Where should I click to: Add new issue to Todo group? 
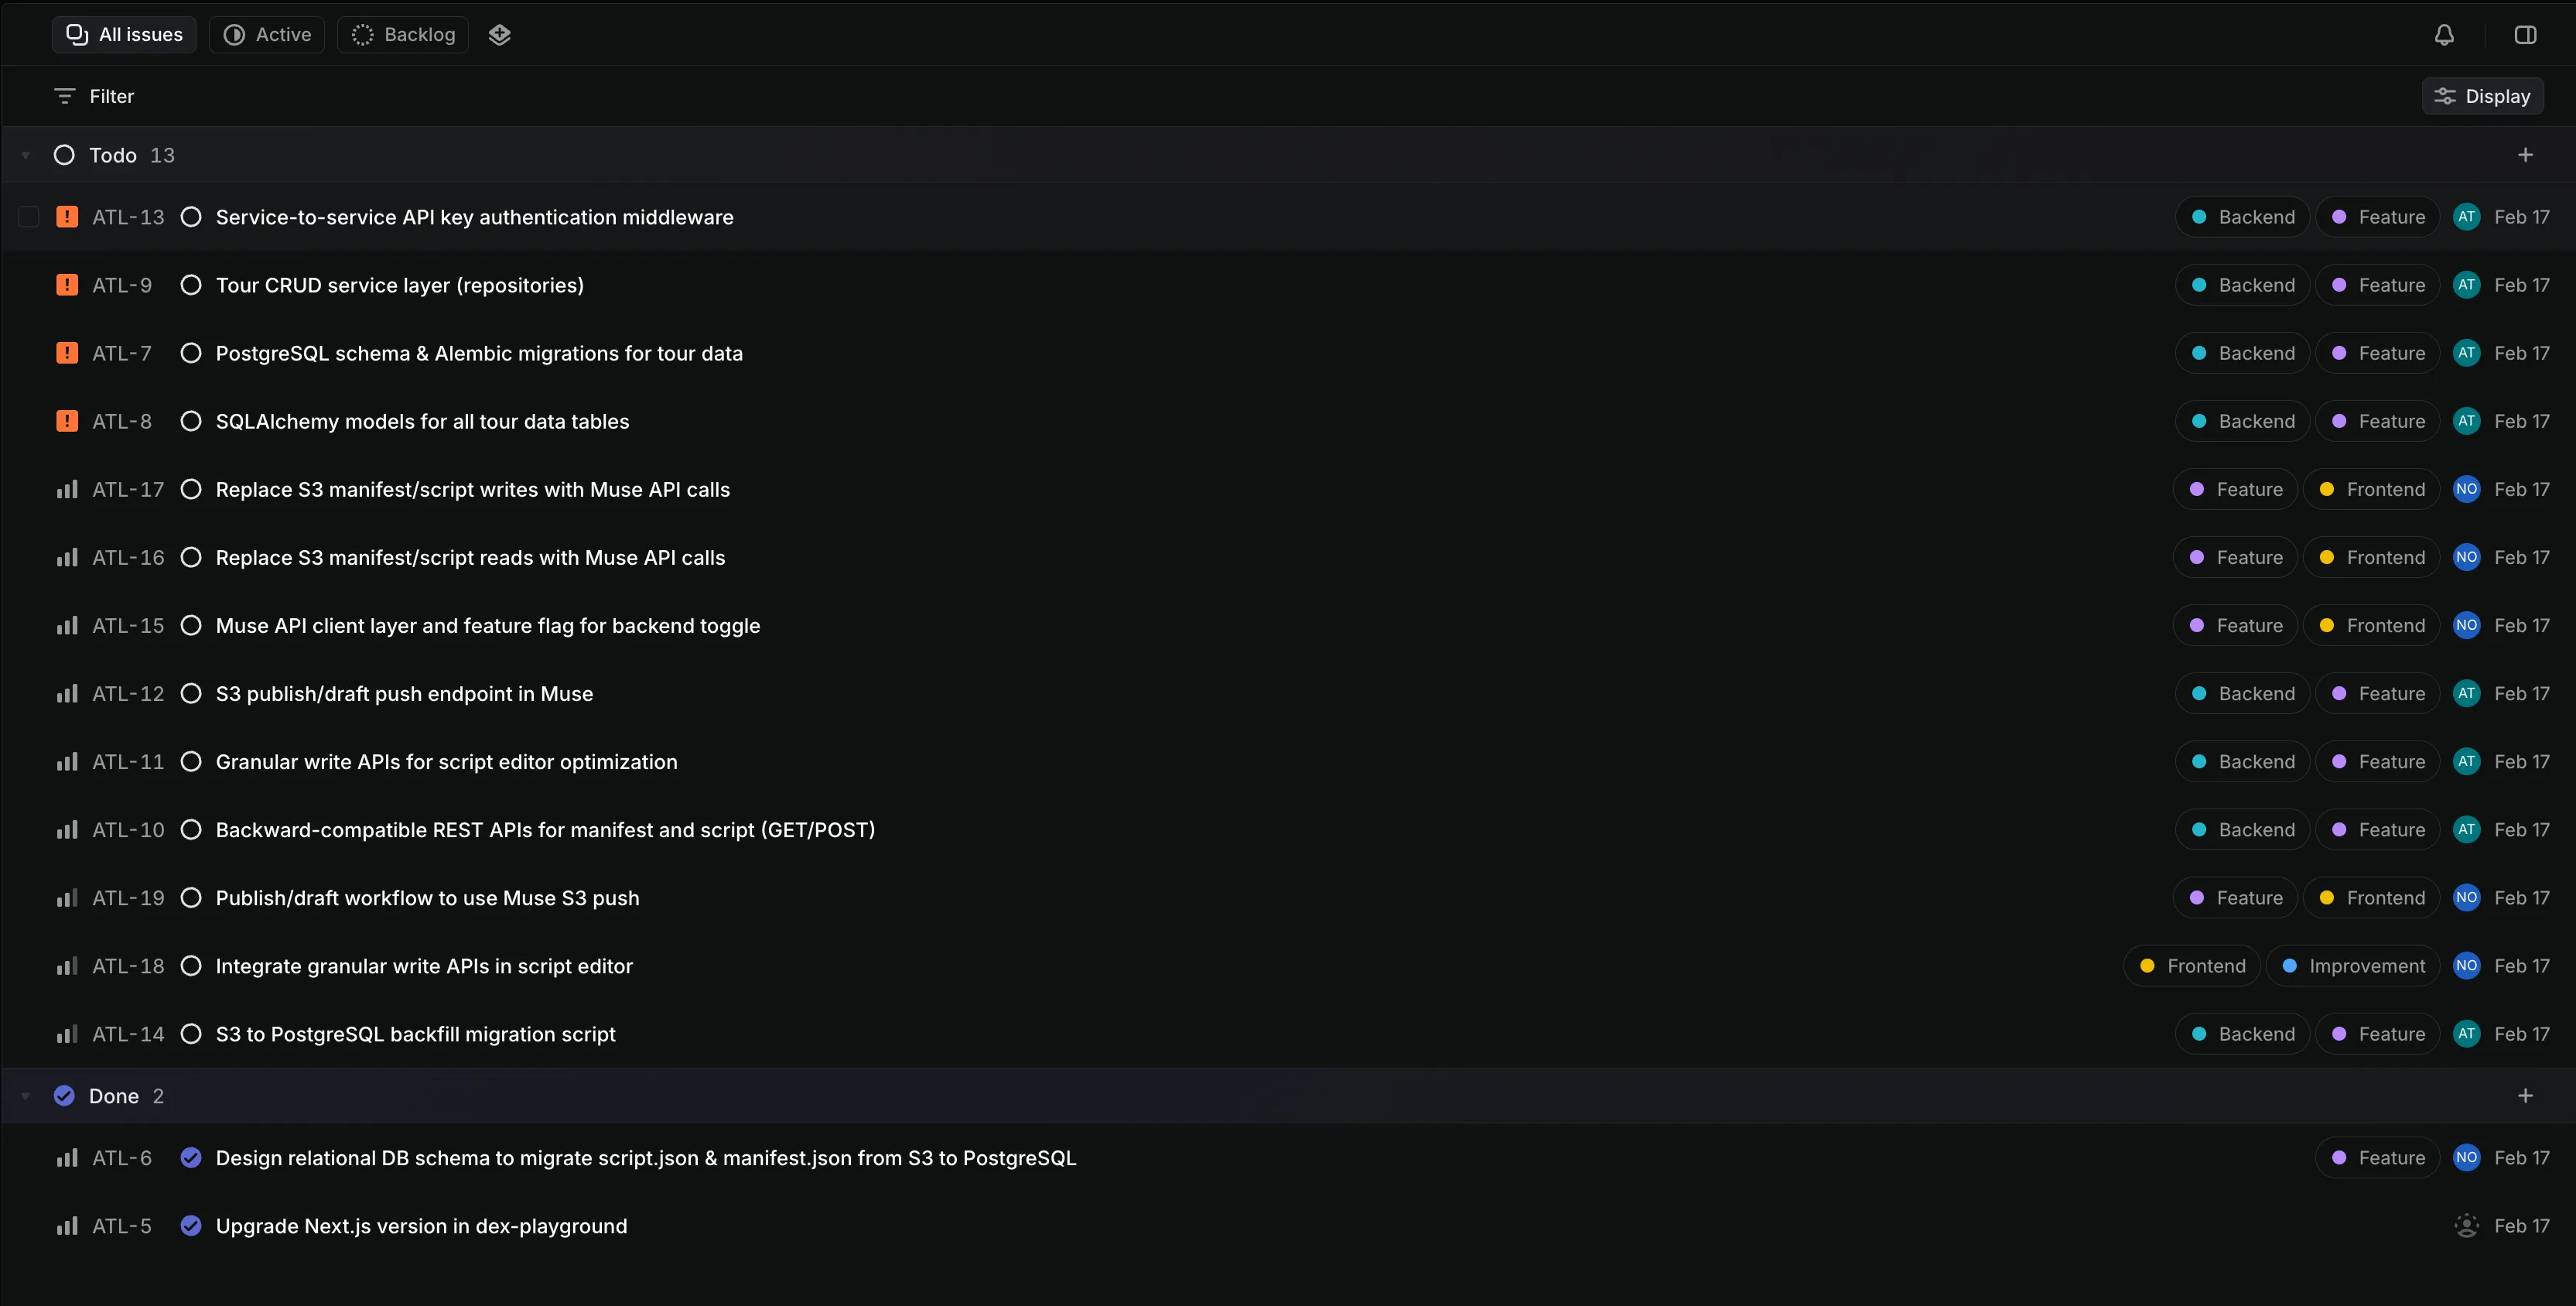pos(2525,155)
